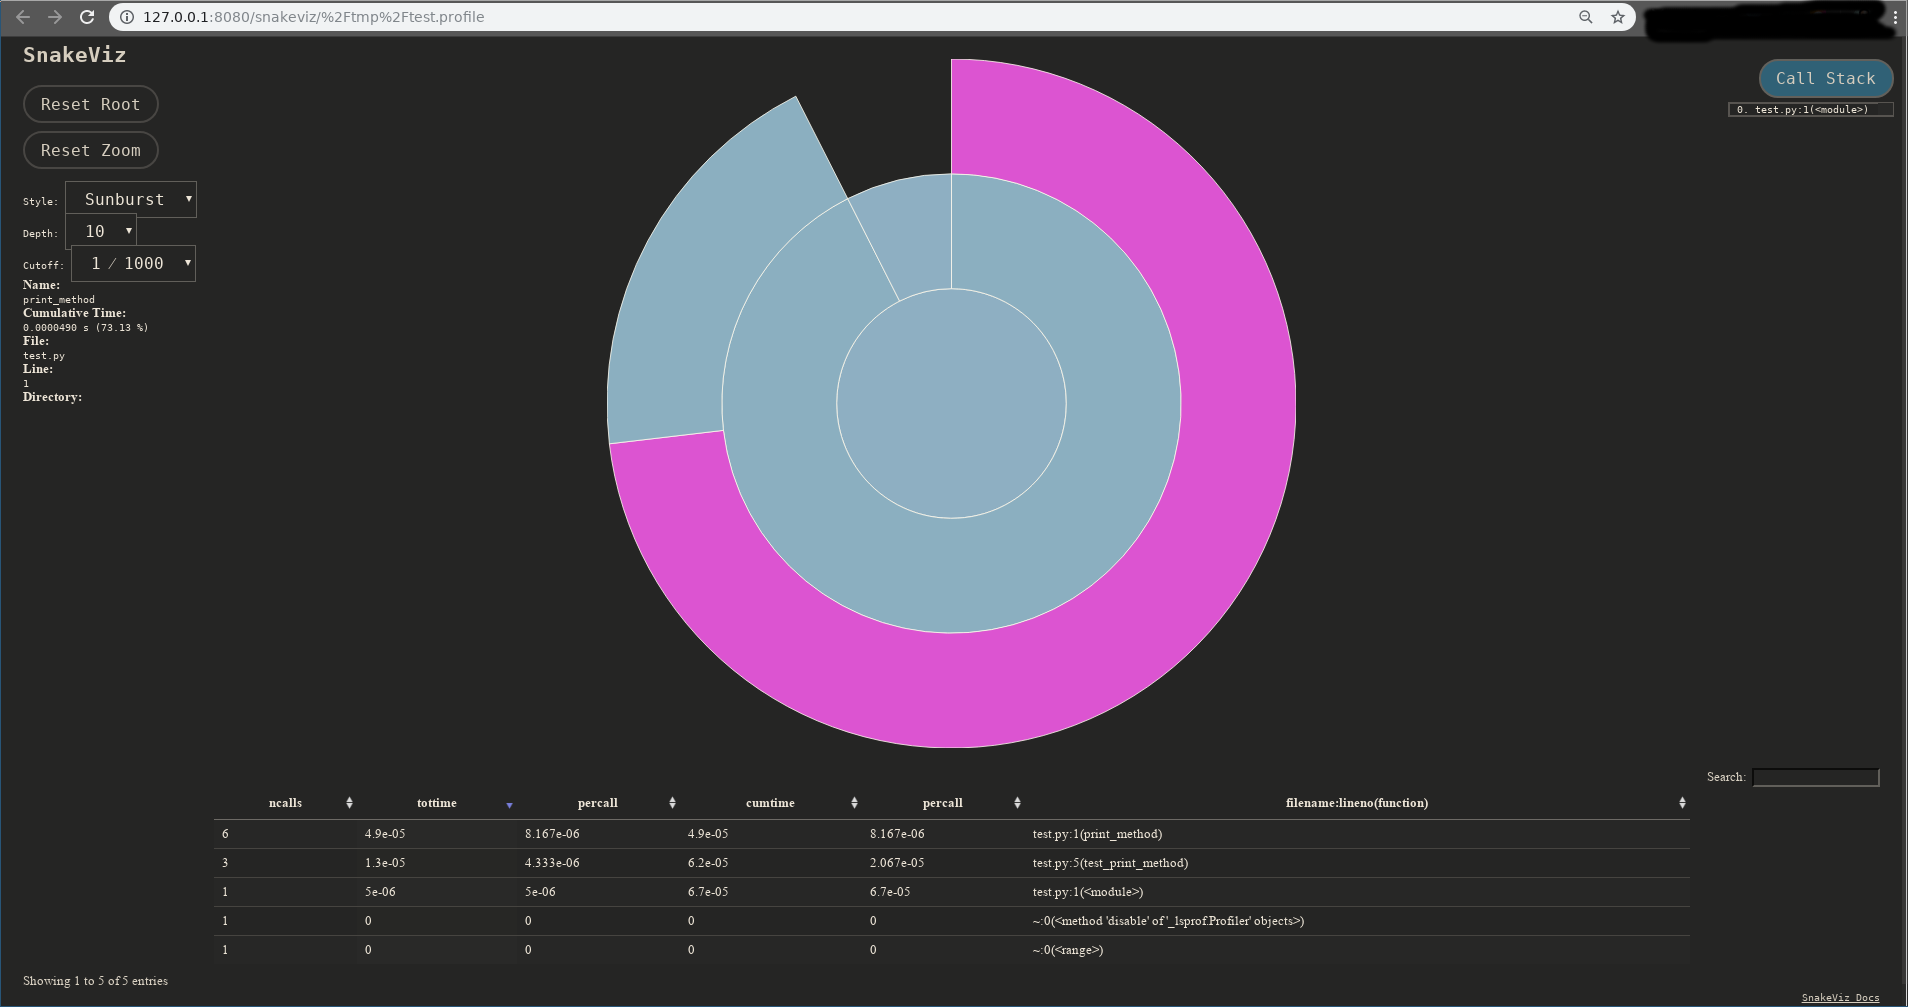Click the back navigation arrow
This screenshot has height=1007, width=1908.
pos(22,16)
